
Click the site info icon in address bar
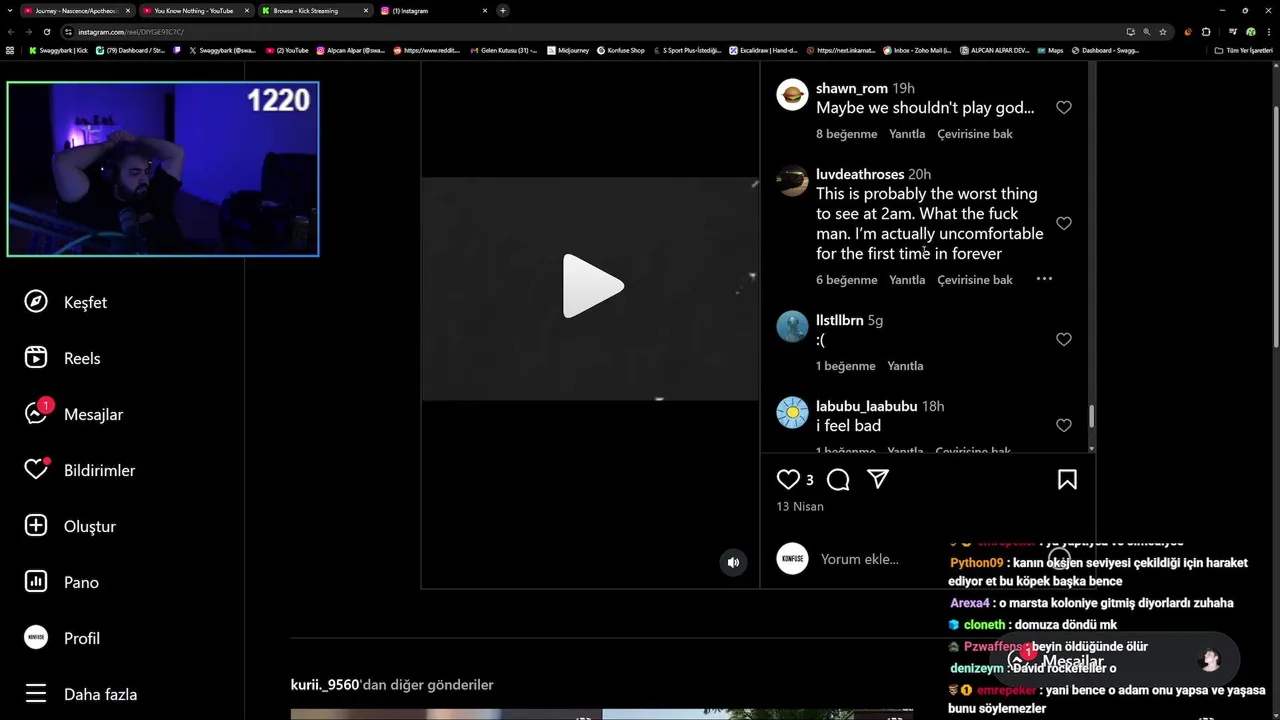pos(69,32)
